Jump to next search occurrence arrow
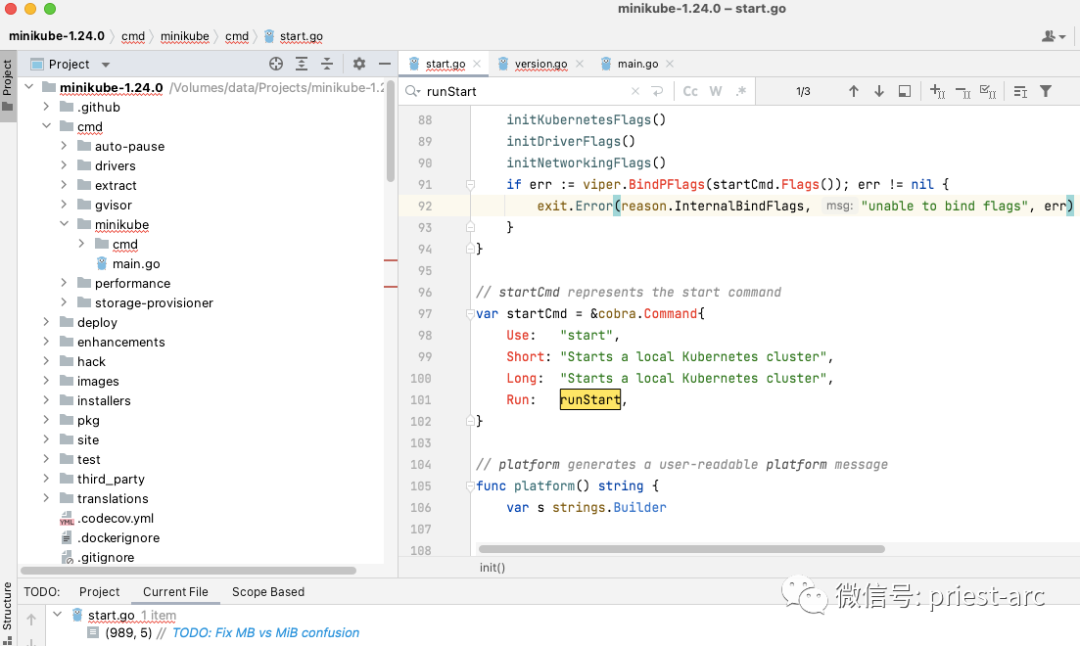Viewport: 1080px width, 646px height. 879,91
